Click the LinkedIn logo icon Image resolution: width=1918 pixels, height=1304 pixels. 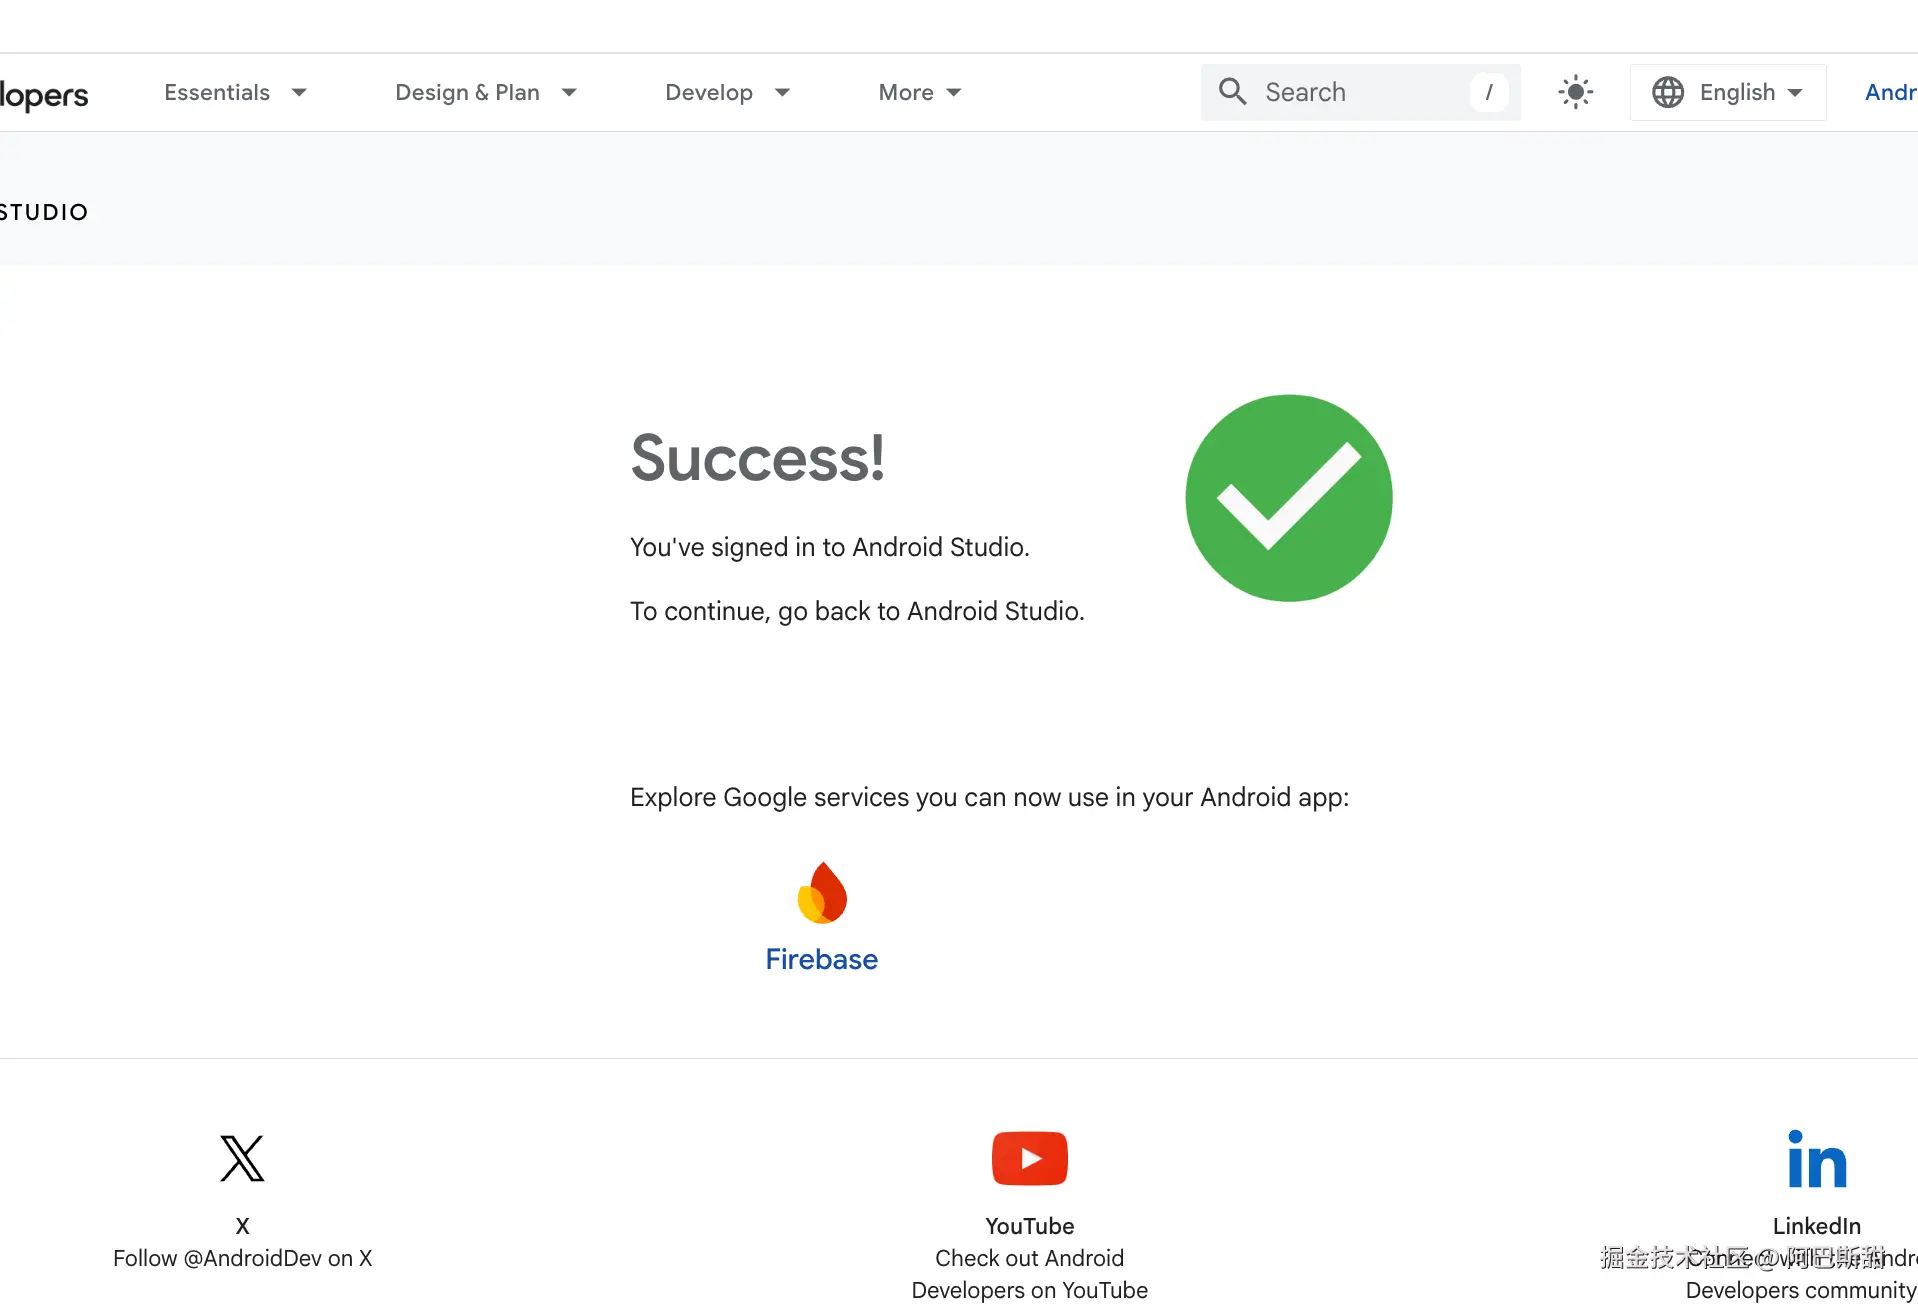pyautogui.click(x=1816, y=1160)
